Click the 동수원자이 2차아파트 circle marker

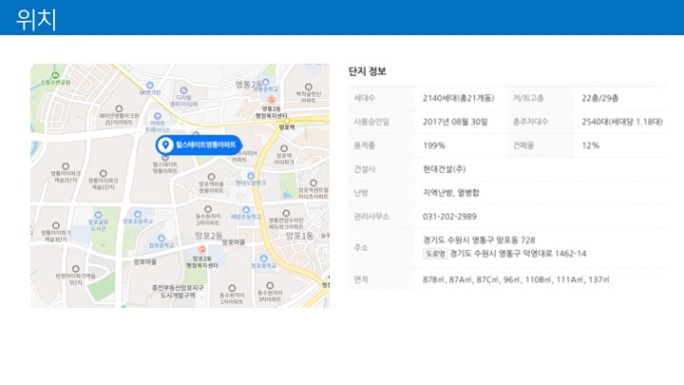point(208,209)
